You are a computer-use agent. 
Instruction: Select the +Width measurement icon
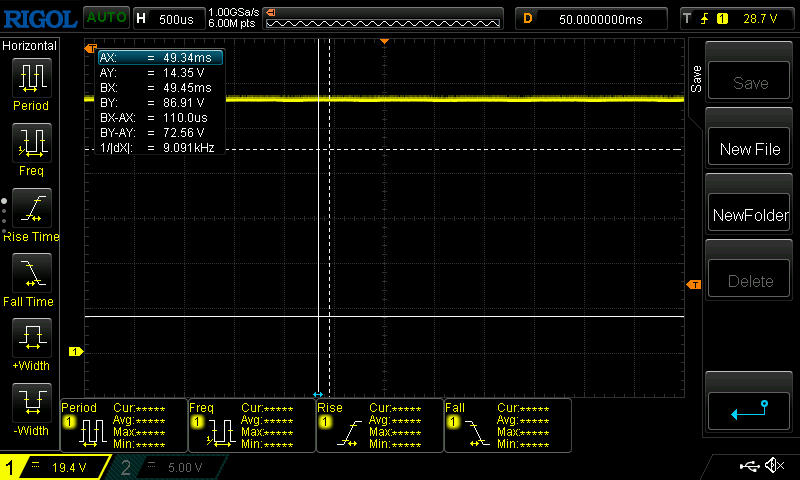[x=32, y=338]
